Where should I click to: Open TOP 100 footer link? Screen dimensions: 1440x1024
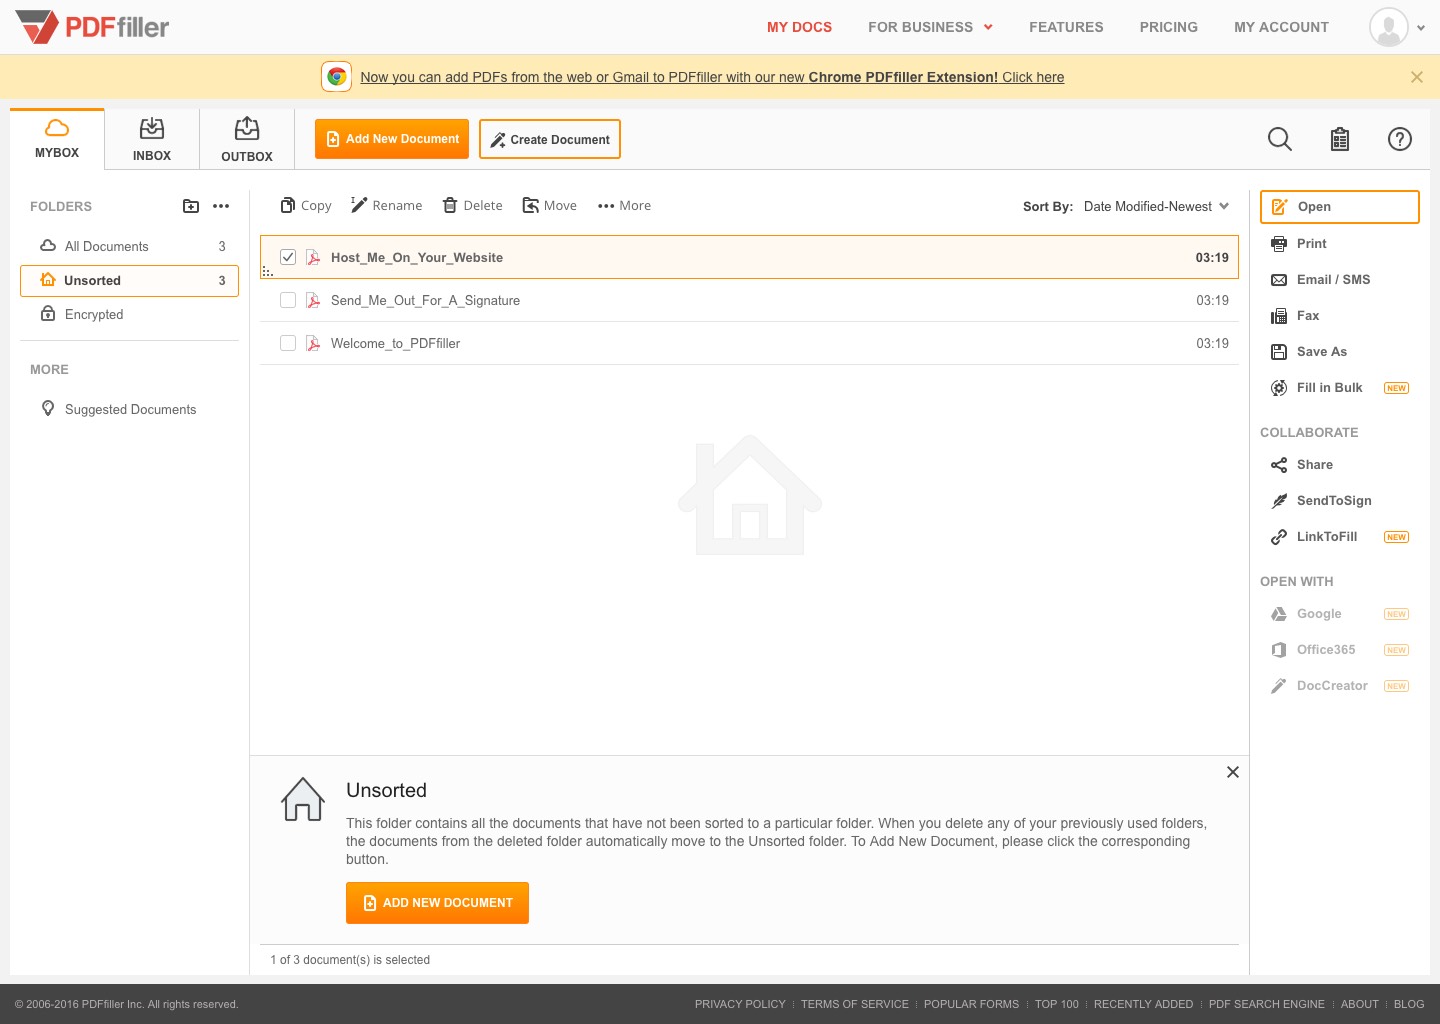coord(1057,1004)
